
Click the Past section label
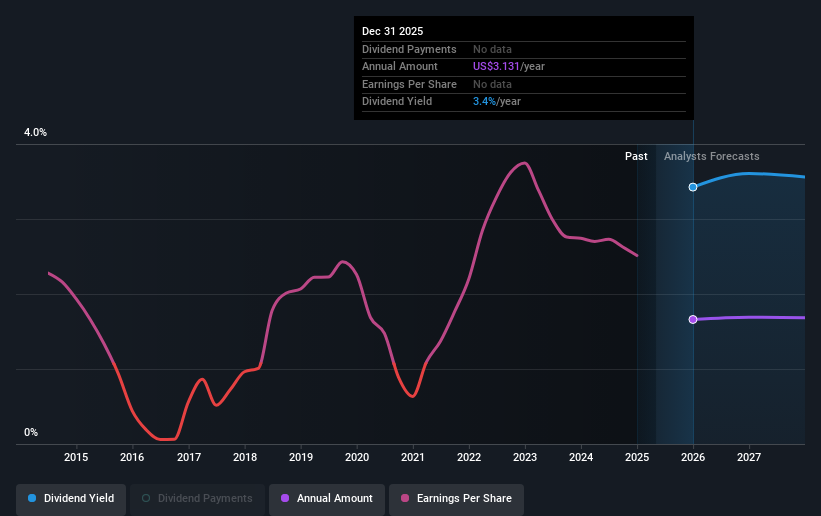click(x=636, y=156)
